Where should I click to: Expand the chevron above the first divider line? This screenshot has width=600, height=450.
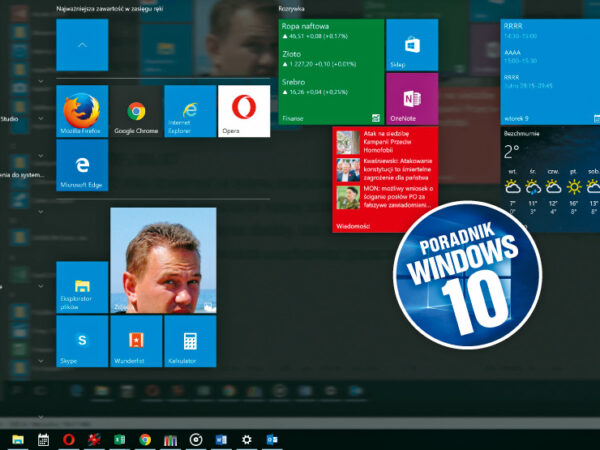[x=40, y=79]
